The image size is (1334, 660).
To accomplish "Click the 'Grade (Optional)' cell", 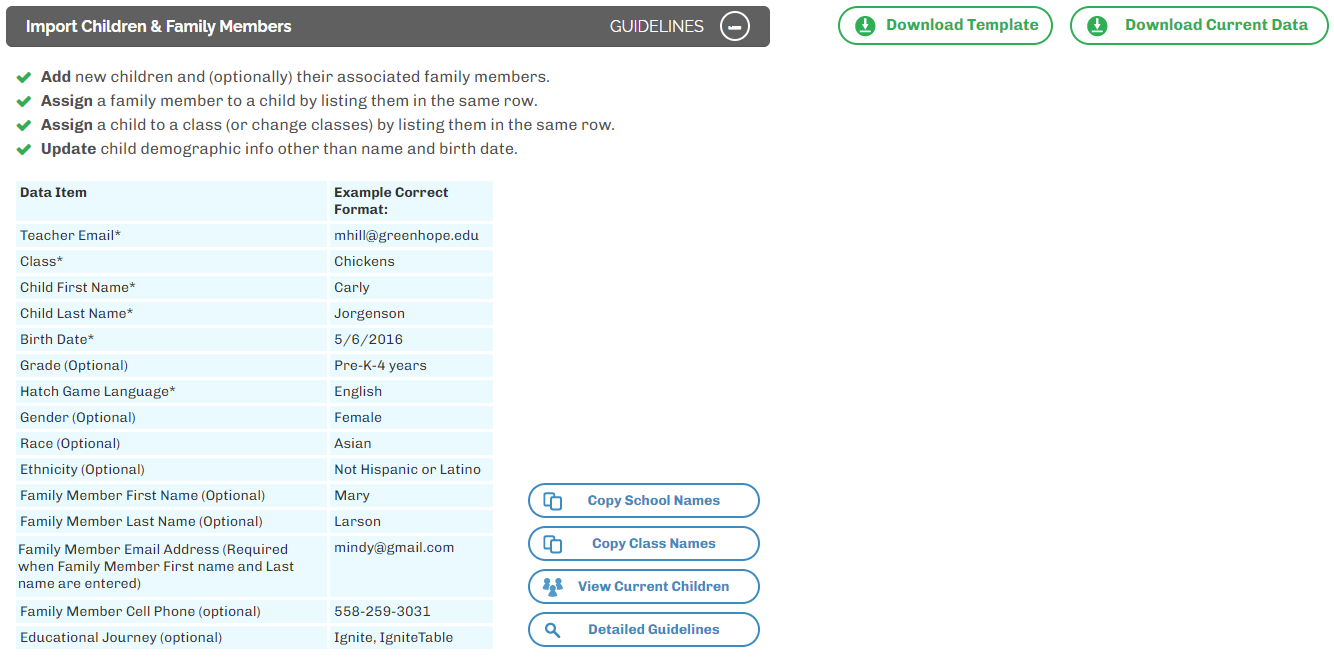I will click(x=172, y=365).
